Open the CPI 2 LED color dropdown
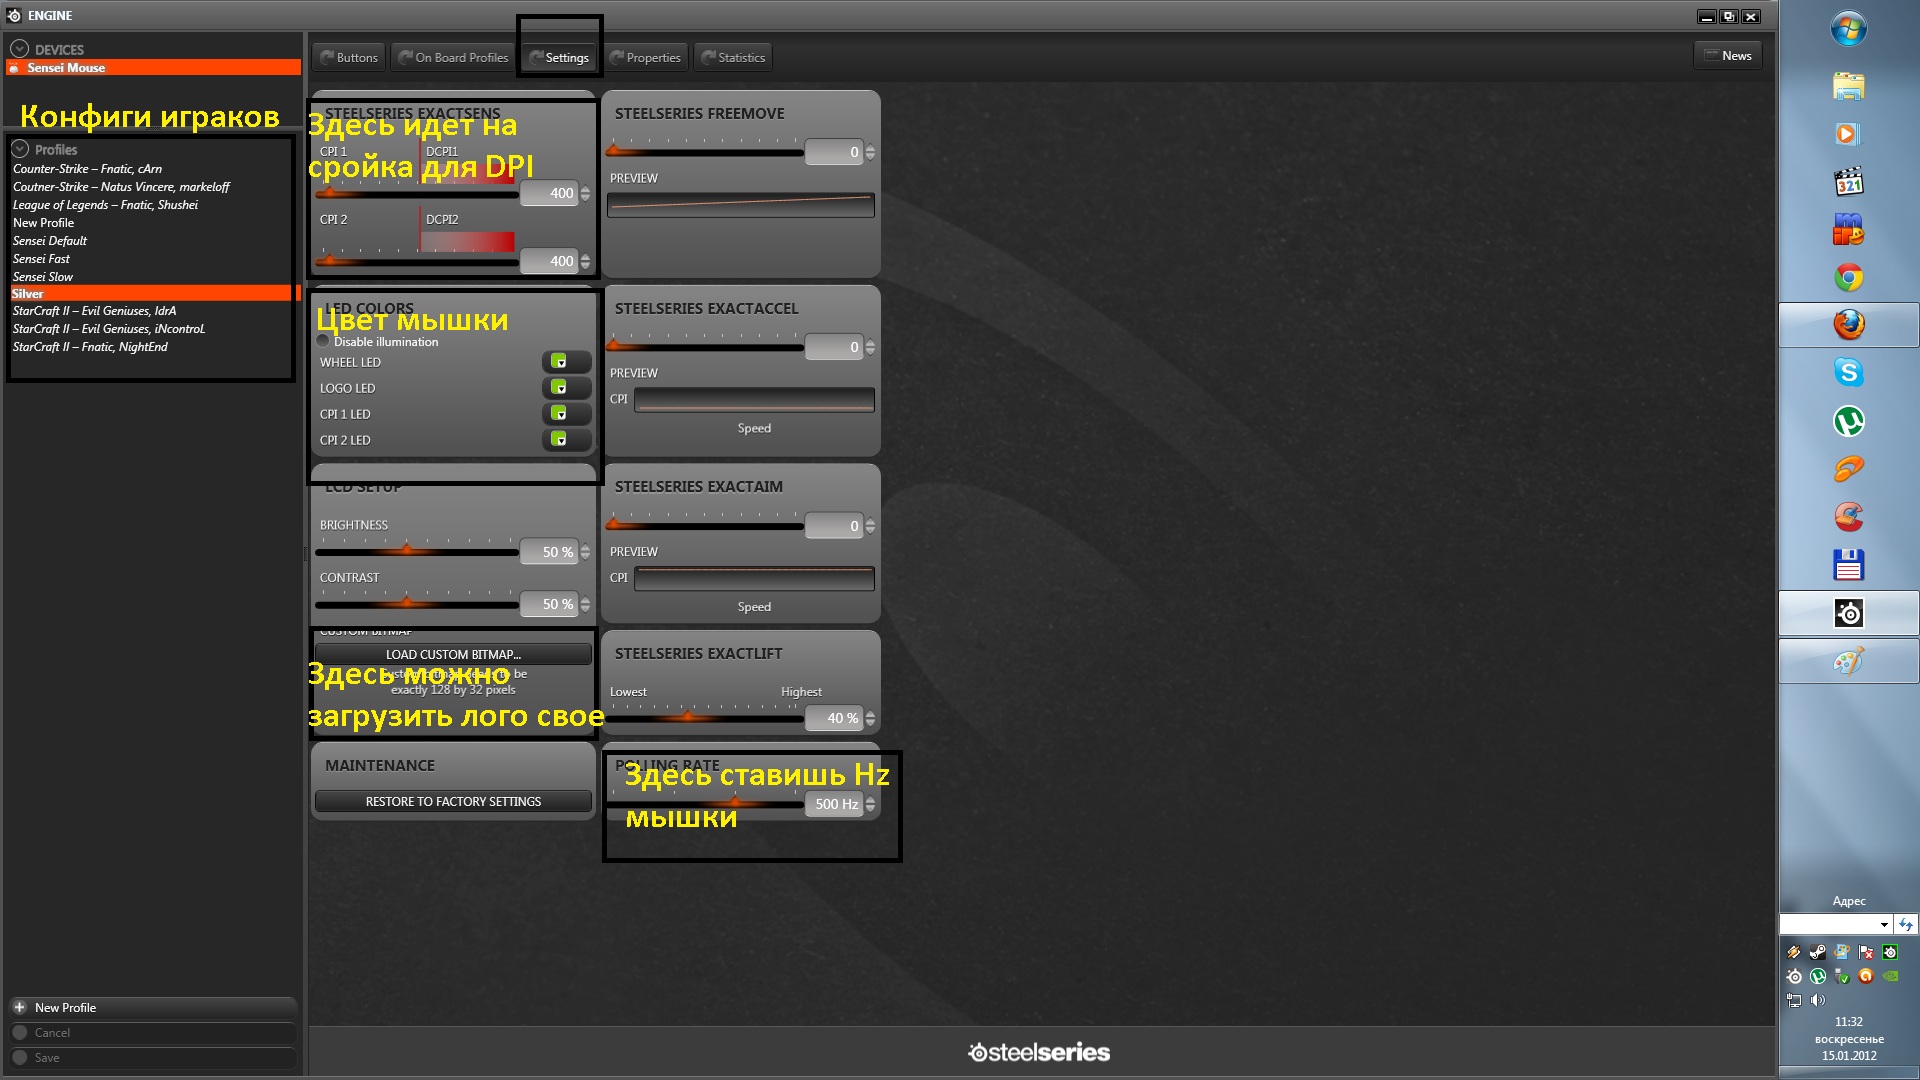This screenshot has height=1080, width=1920. [566, 440]
